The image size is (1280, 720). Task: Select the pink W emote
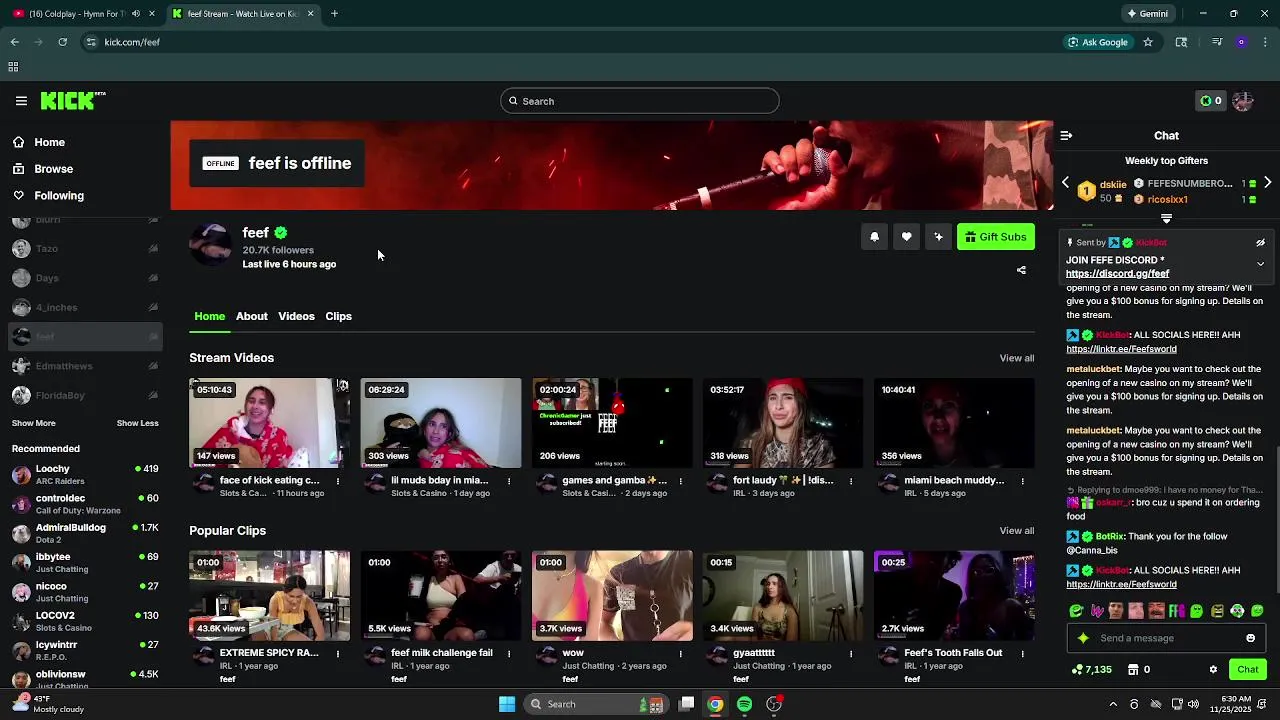1096,611
